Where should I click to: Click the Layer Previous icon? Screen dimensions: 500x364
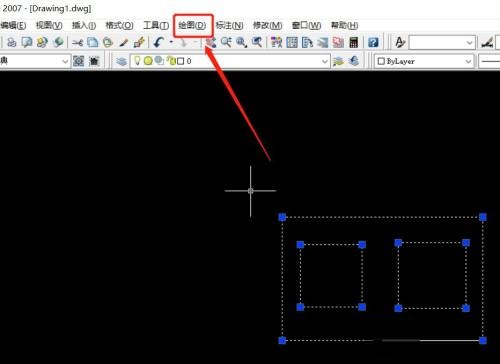click(x=354, y=61)
